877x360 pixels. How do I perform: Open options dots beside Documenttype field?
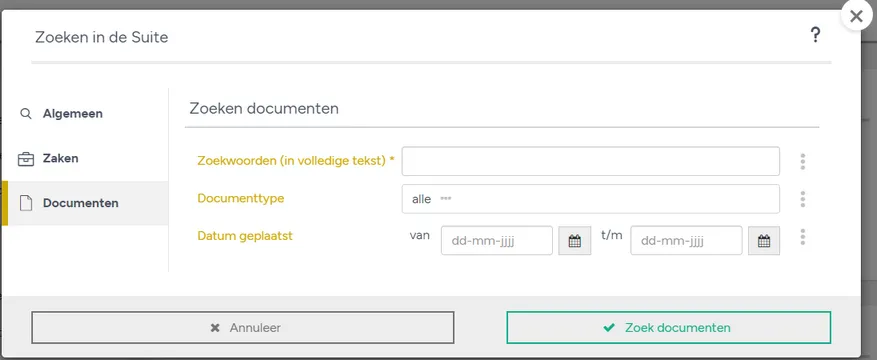tap(803, 199)
